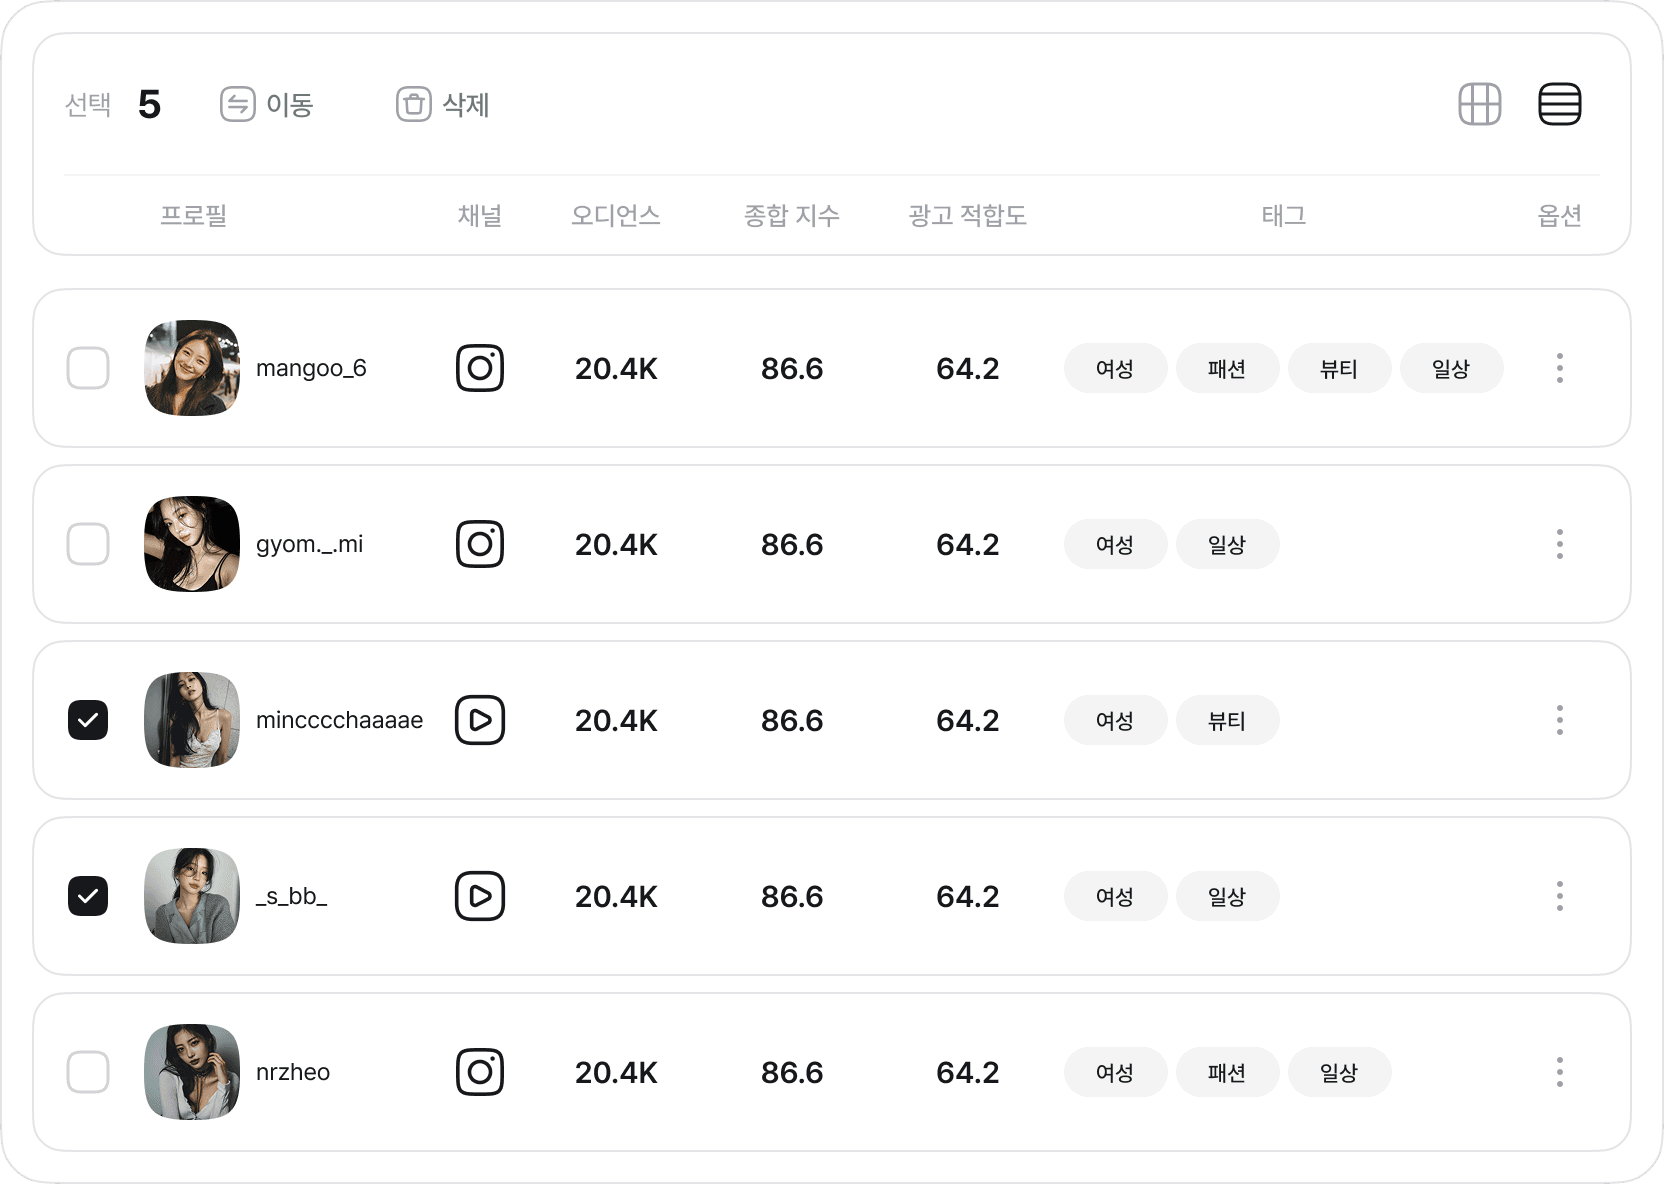Click the 오디언스 column header

616,216
